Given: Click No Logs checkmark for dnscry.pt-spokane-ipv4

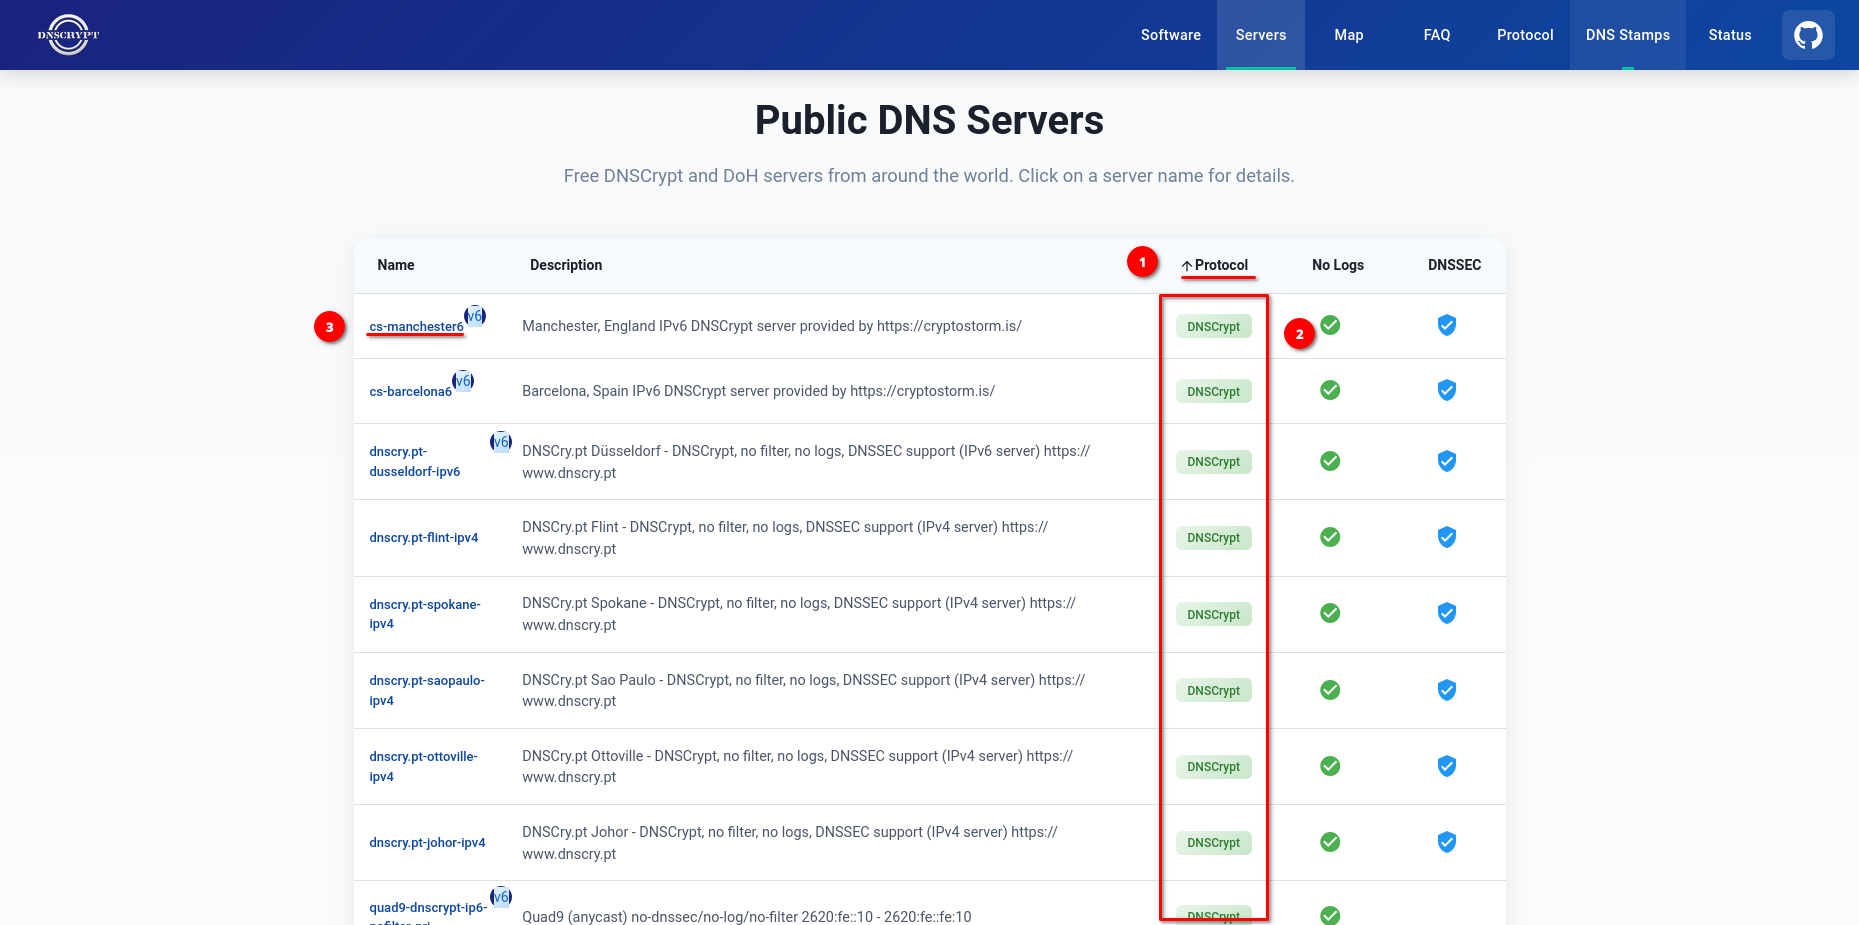Looking at the screenshot, I should (1330, 613).
